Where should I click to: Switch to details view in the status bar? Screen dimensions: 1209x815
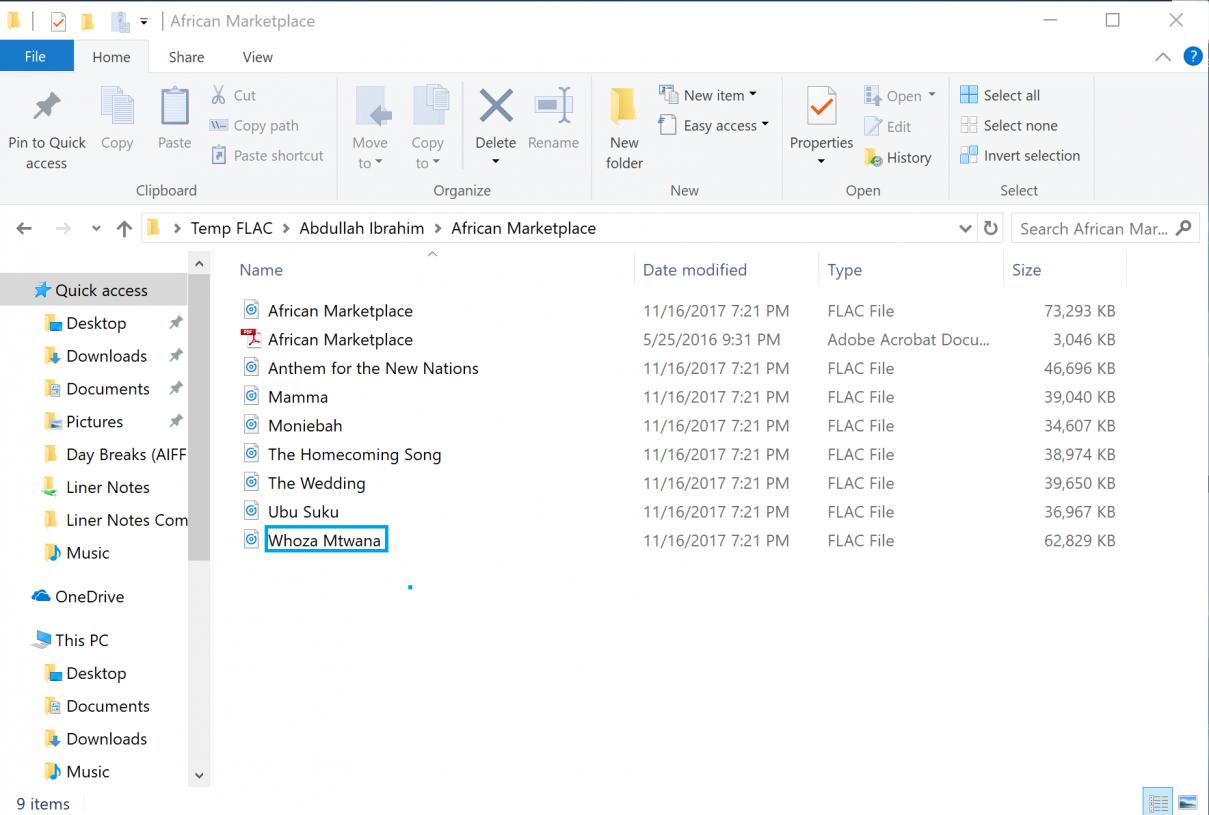tap(1158, 802)
